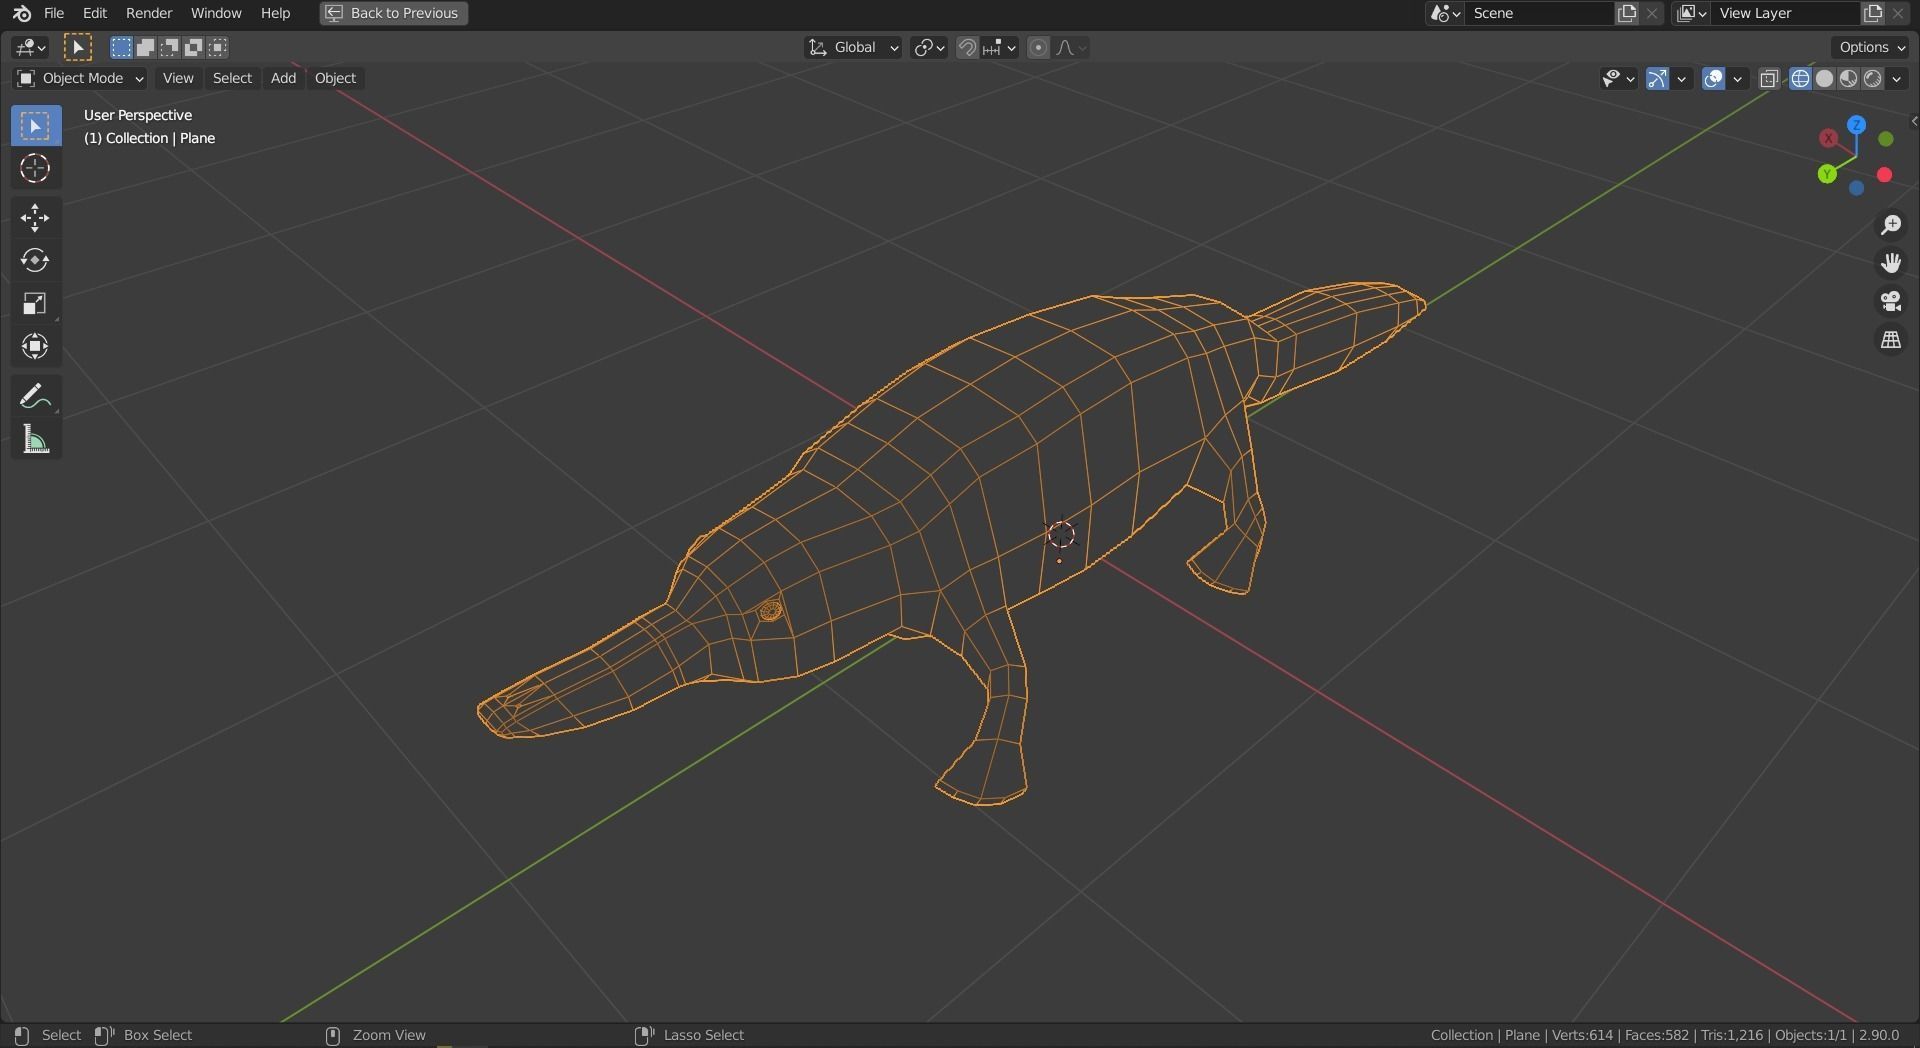Set selection mode to Subtract

click(x=169, y=47)
